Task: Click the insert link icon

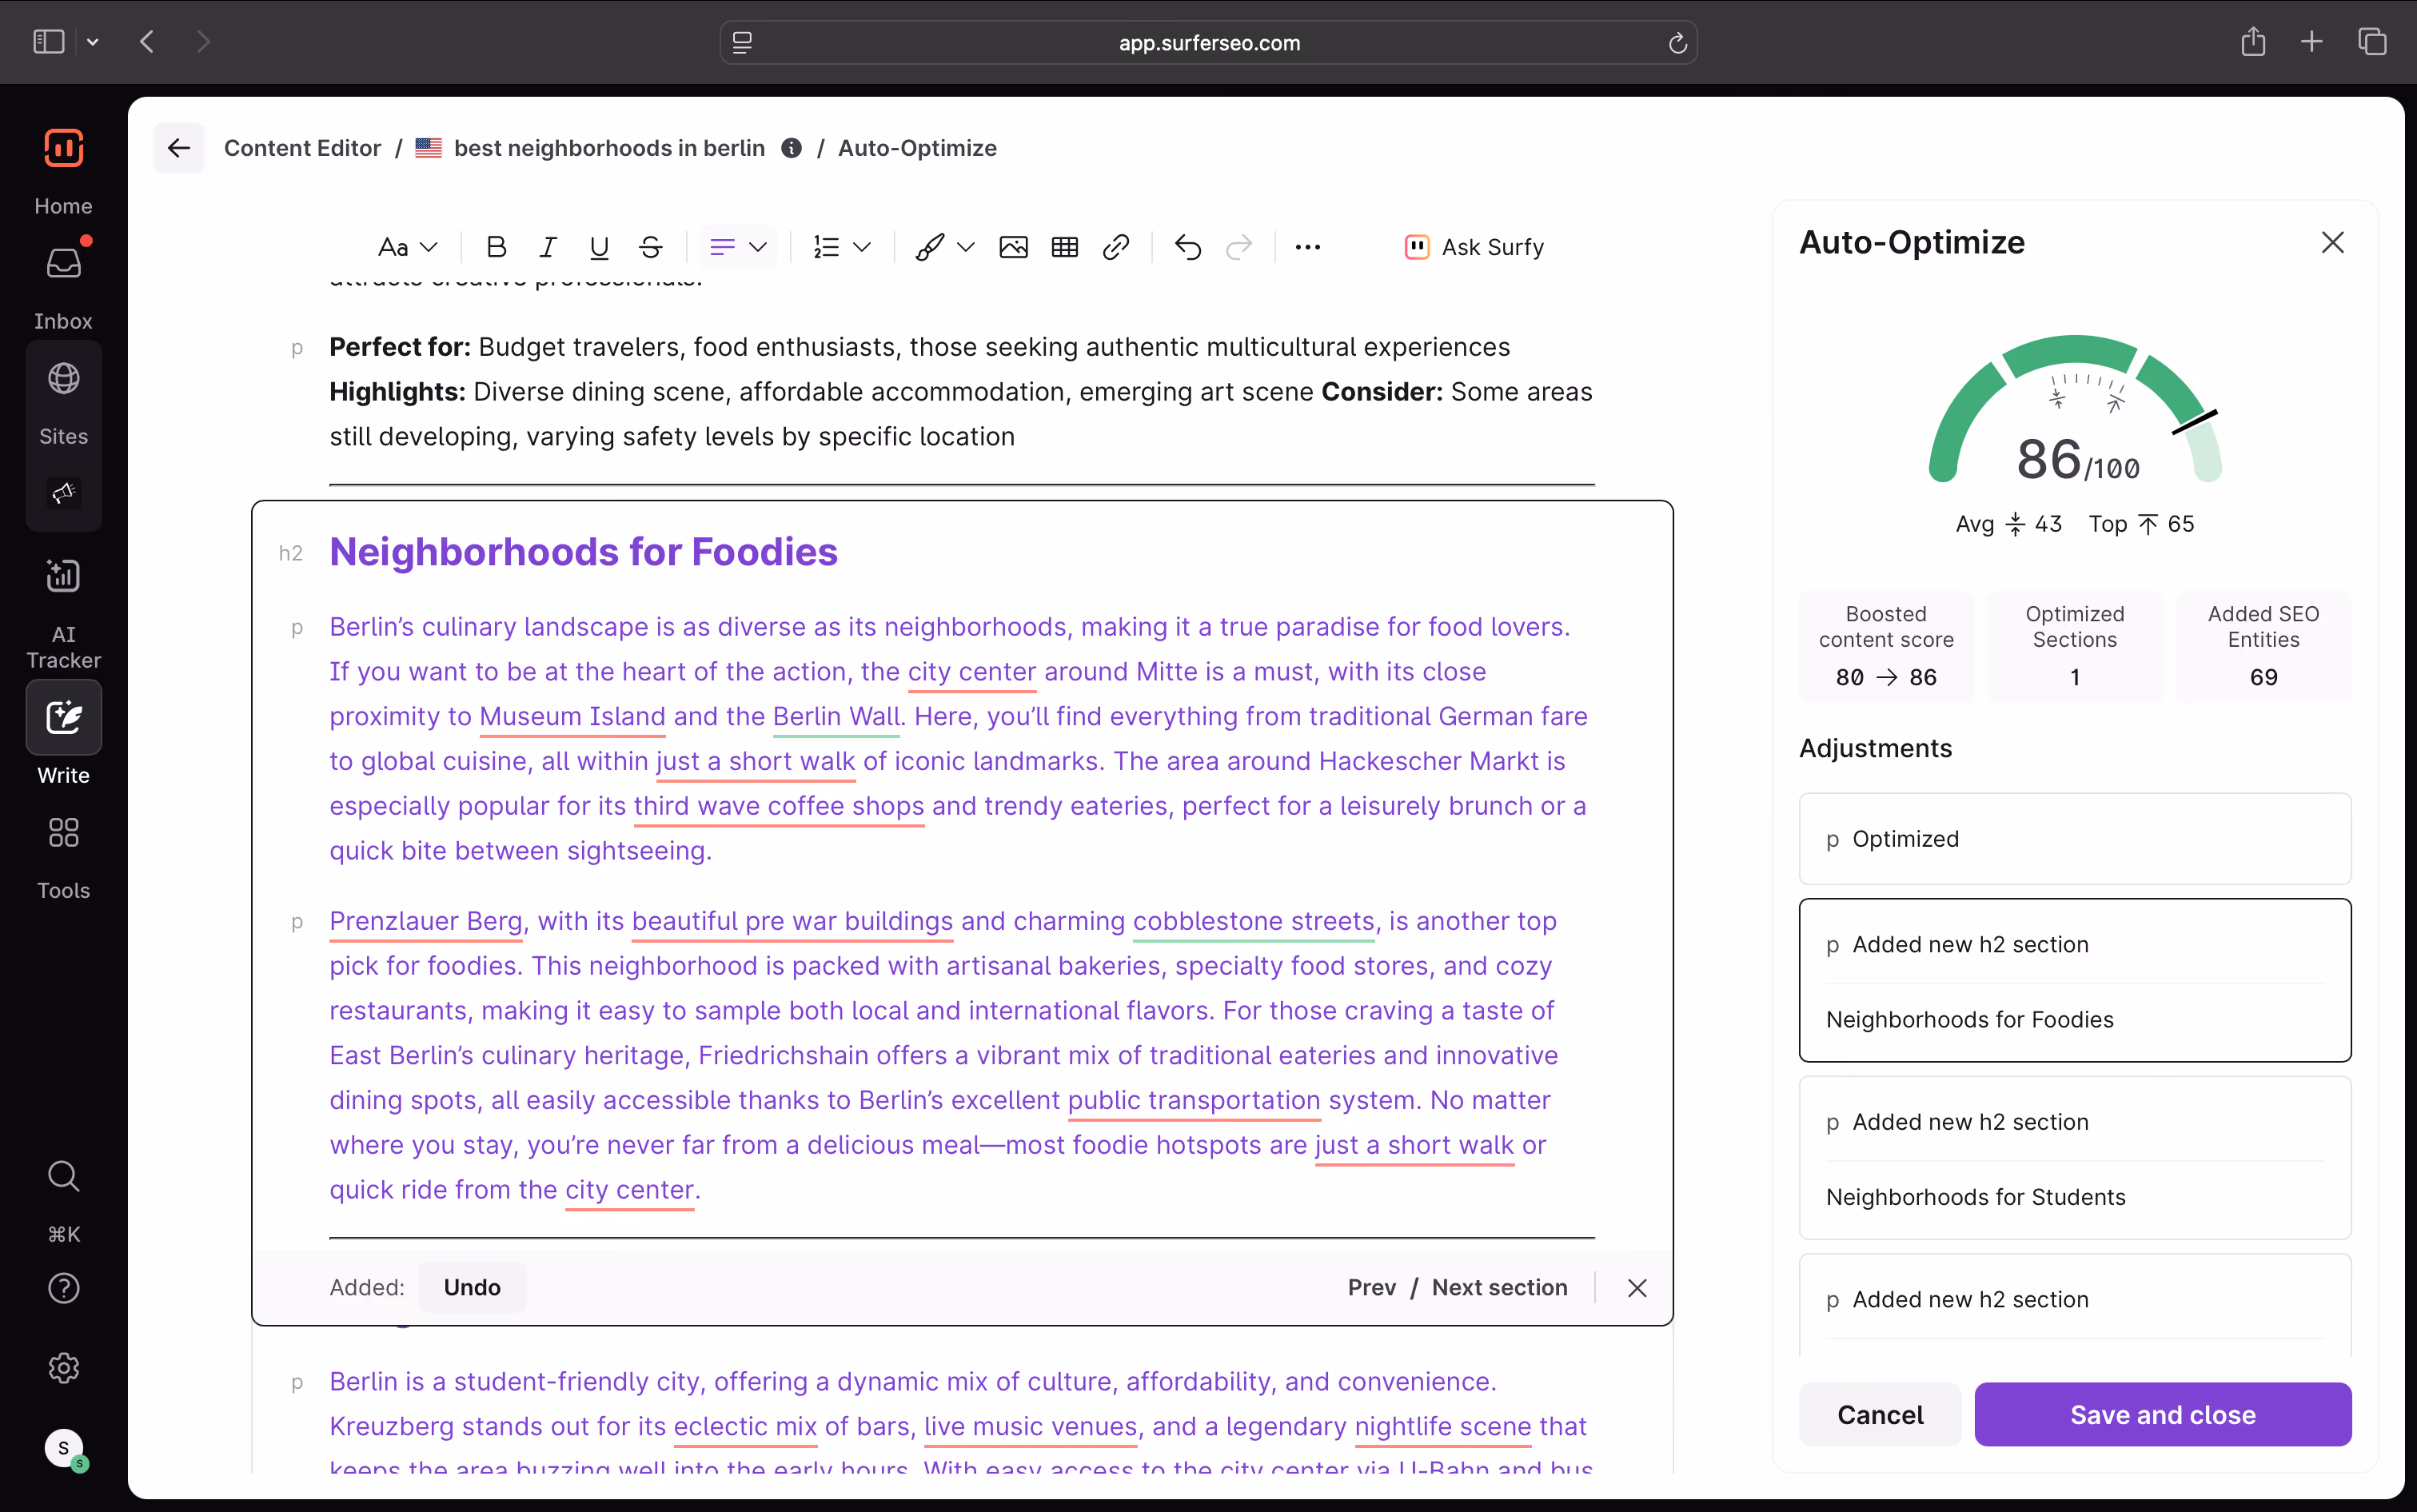Action: click(x=1116, y=247)
